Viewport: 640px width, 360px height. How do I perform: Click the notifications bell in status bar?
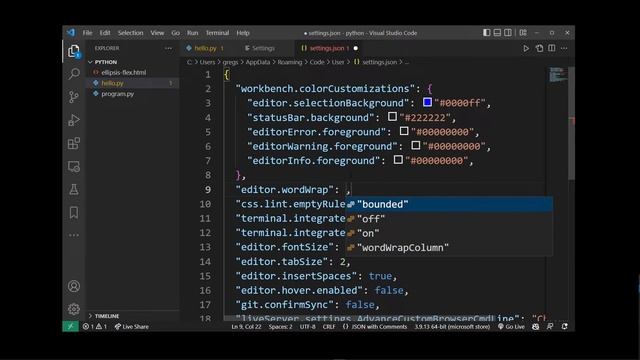coord(564,327)
